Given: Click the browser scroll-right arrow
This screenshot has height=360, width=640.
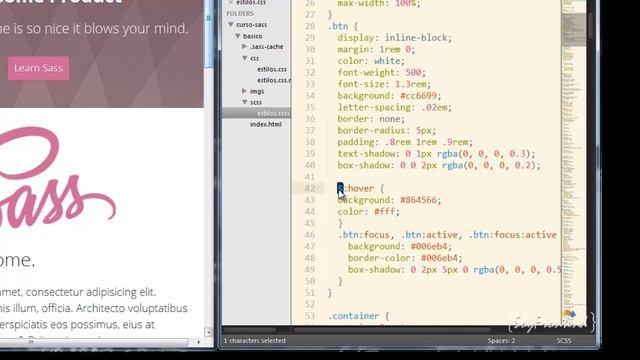Looking at the screenshot, I should [x=199, y=342].
